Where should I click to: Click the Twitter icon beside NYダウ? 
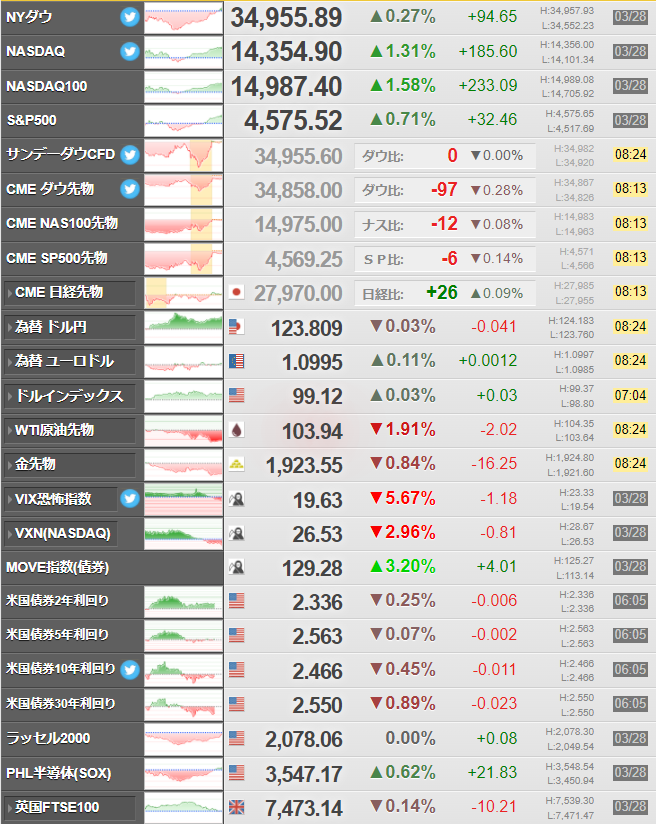(130, 17)
